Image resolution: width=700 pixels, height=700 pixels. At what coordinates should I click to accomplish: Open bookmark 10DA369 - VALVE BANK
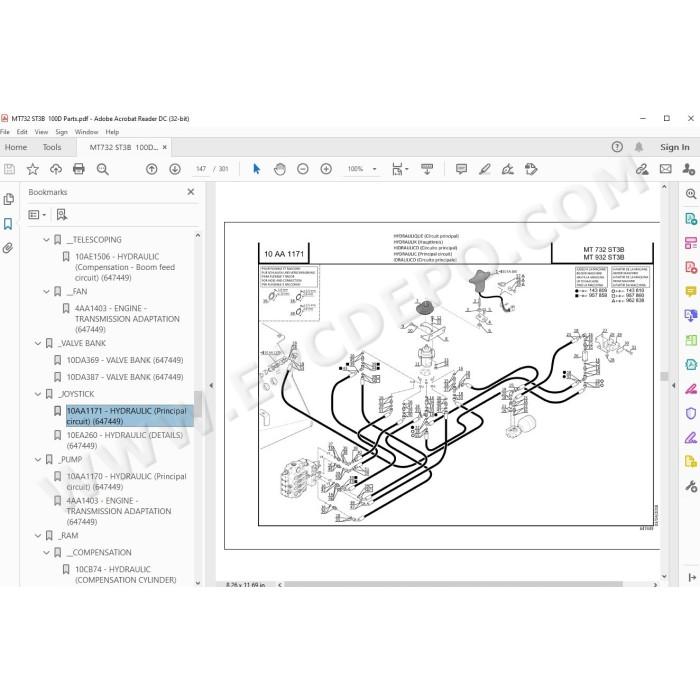(x=125, y=360)
